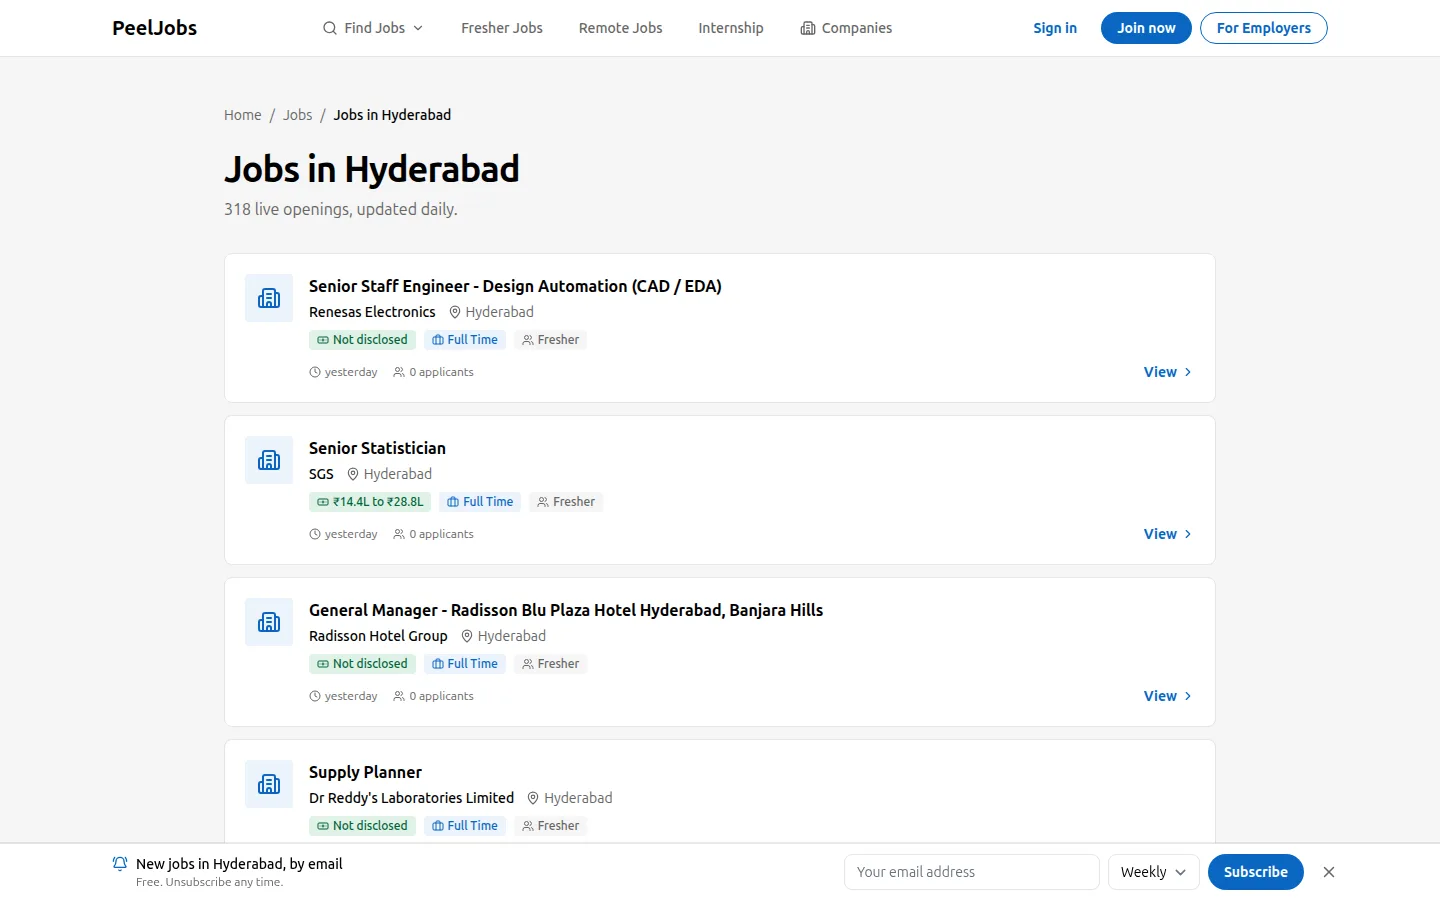Click the bell icon in the email alert bar
Image resolution: width=1440 pixels, height=900 pixels.
click(x=120, y=864)
